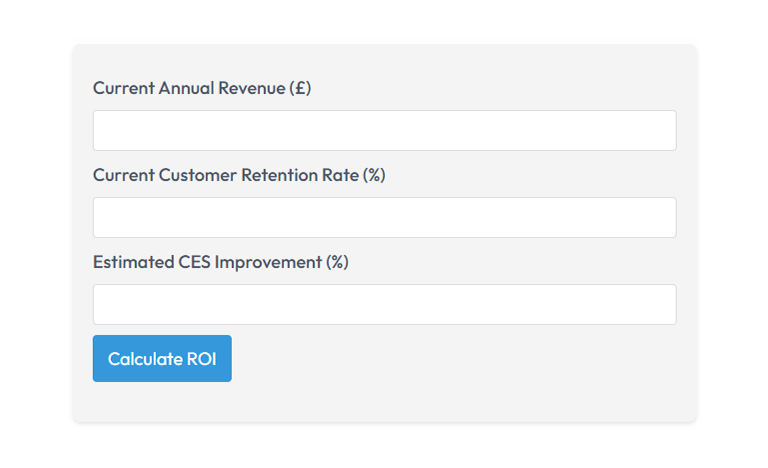Image resolution: width=768 pixels, height=468 pixels.
Task: Place cursor in the annual revenue textbox
Action: [x=384, y=130]
